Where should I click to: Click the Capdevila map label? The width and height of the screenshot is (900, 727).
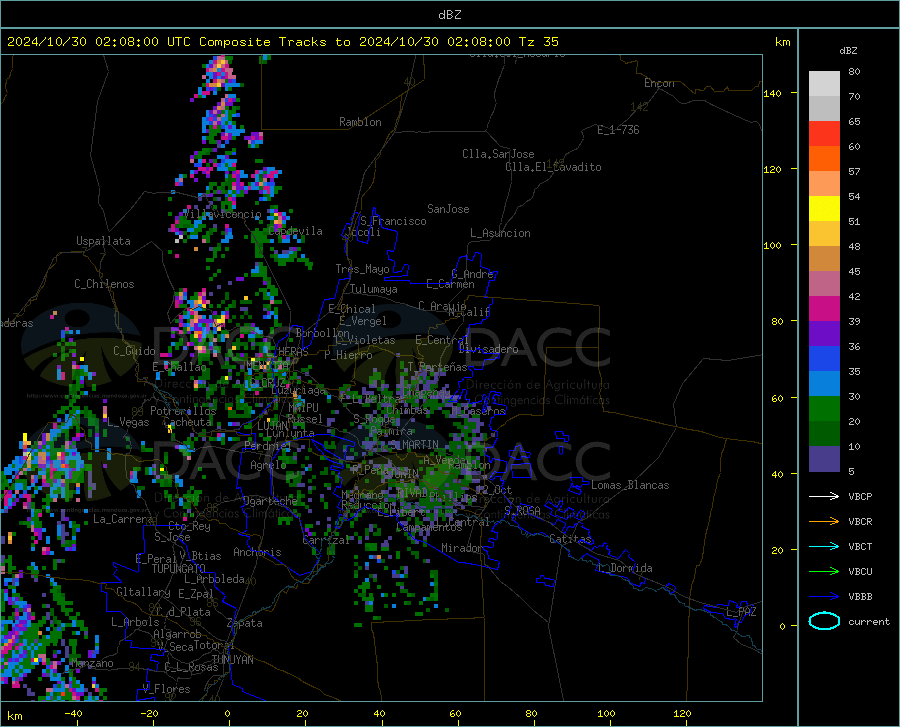tap(295, 231)
